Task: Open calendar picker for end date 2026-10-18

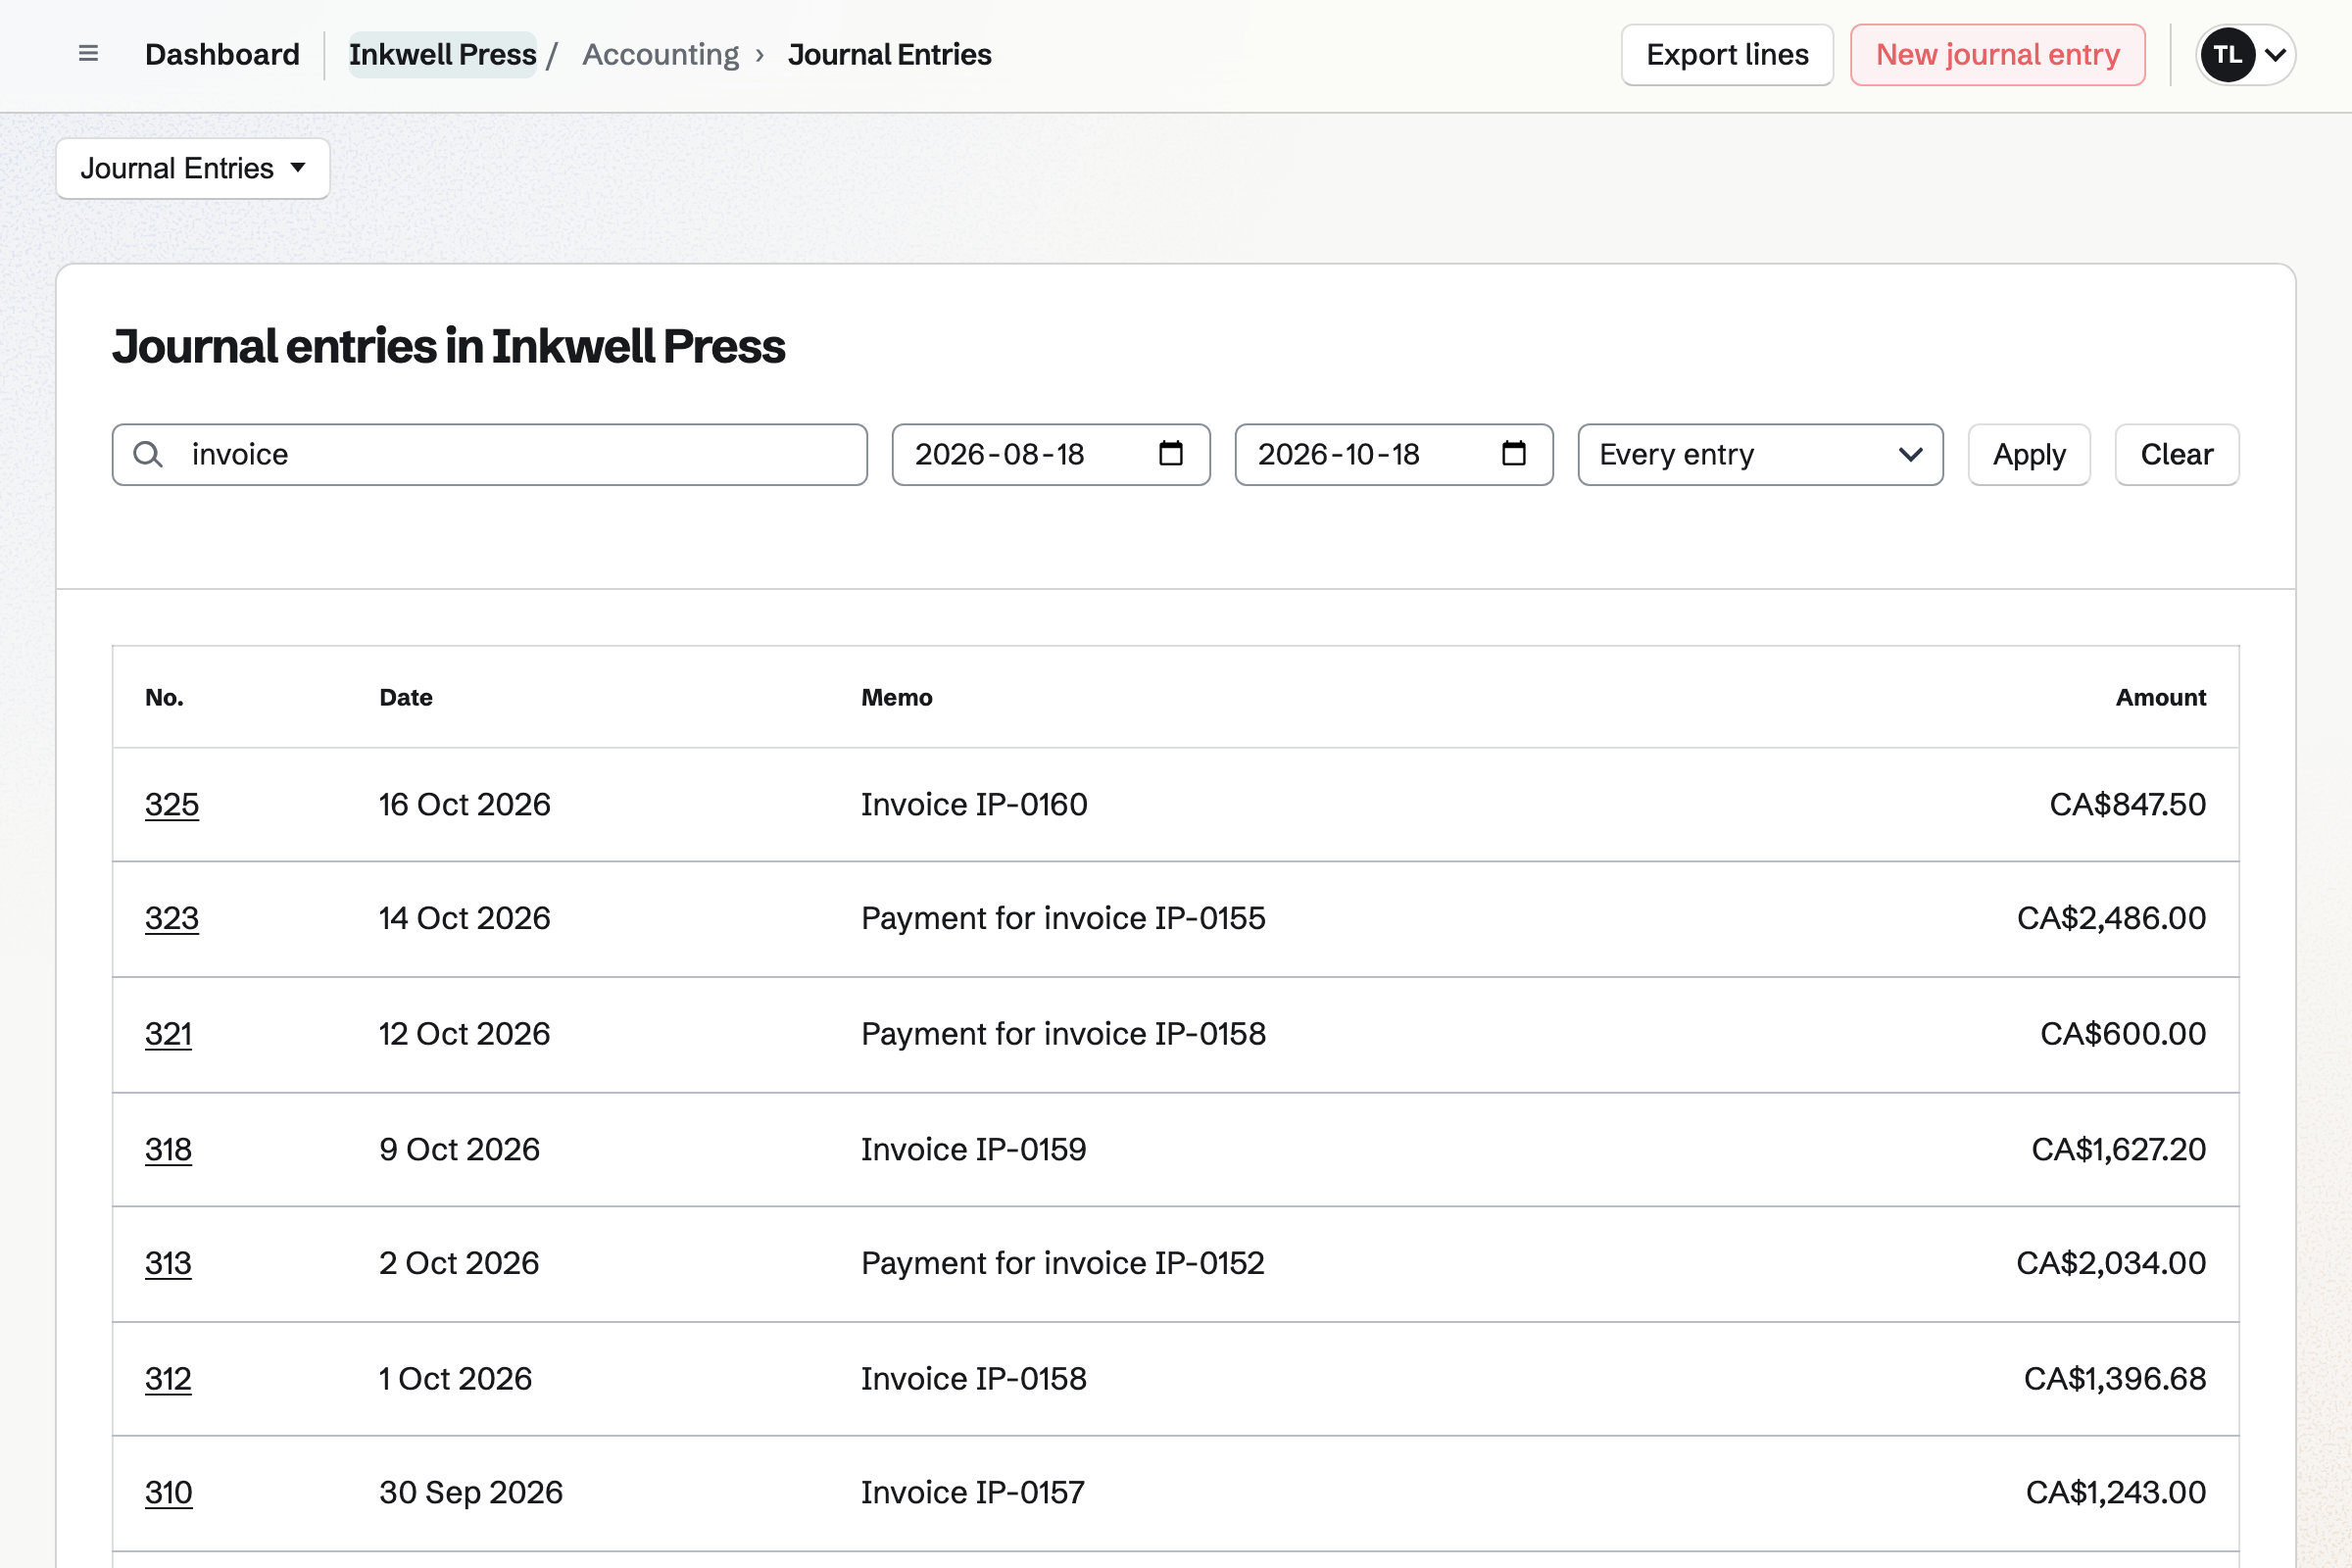Action: (1513, 454)
